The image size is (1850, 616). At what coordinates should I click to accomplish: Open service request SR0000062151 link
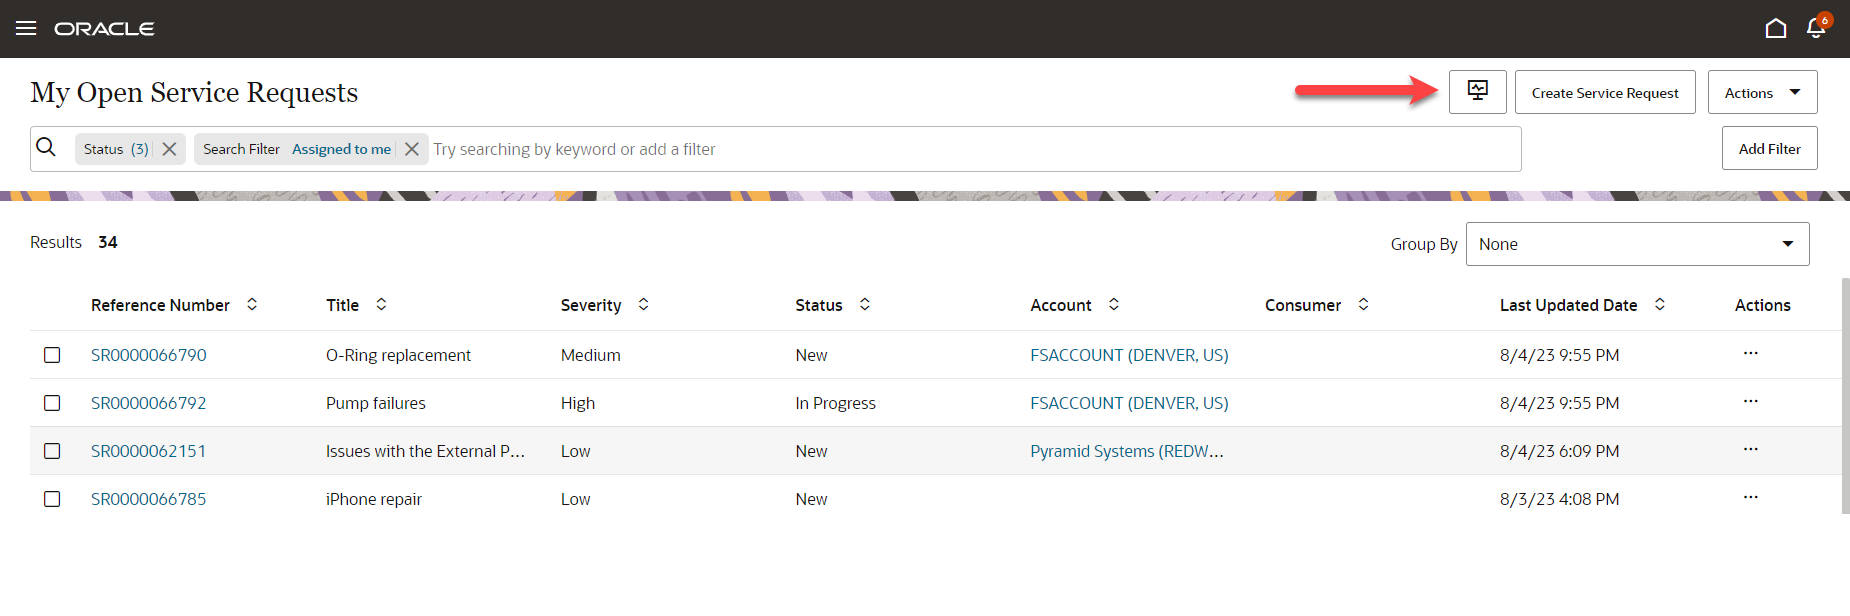coord(148,451)
